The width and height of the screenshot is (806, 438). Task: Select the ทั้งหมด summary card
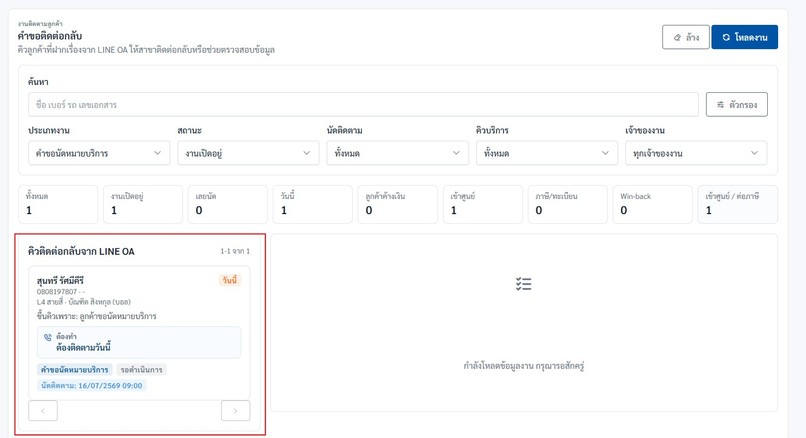click(58, 204)
